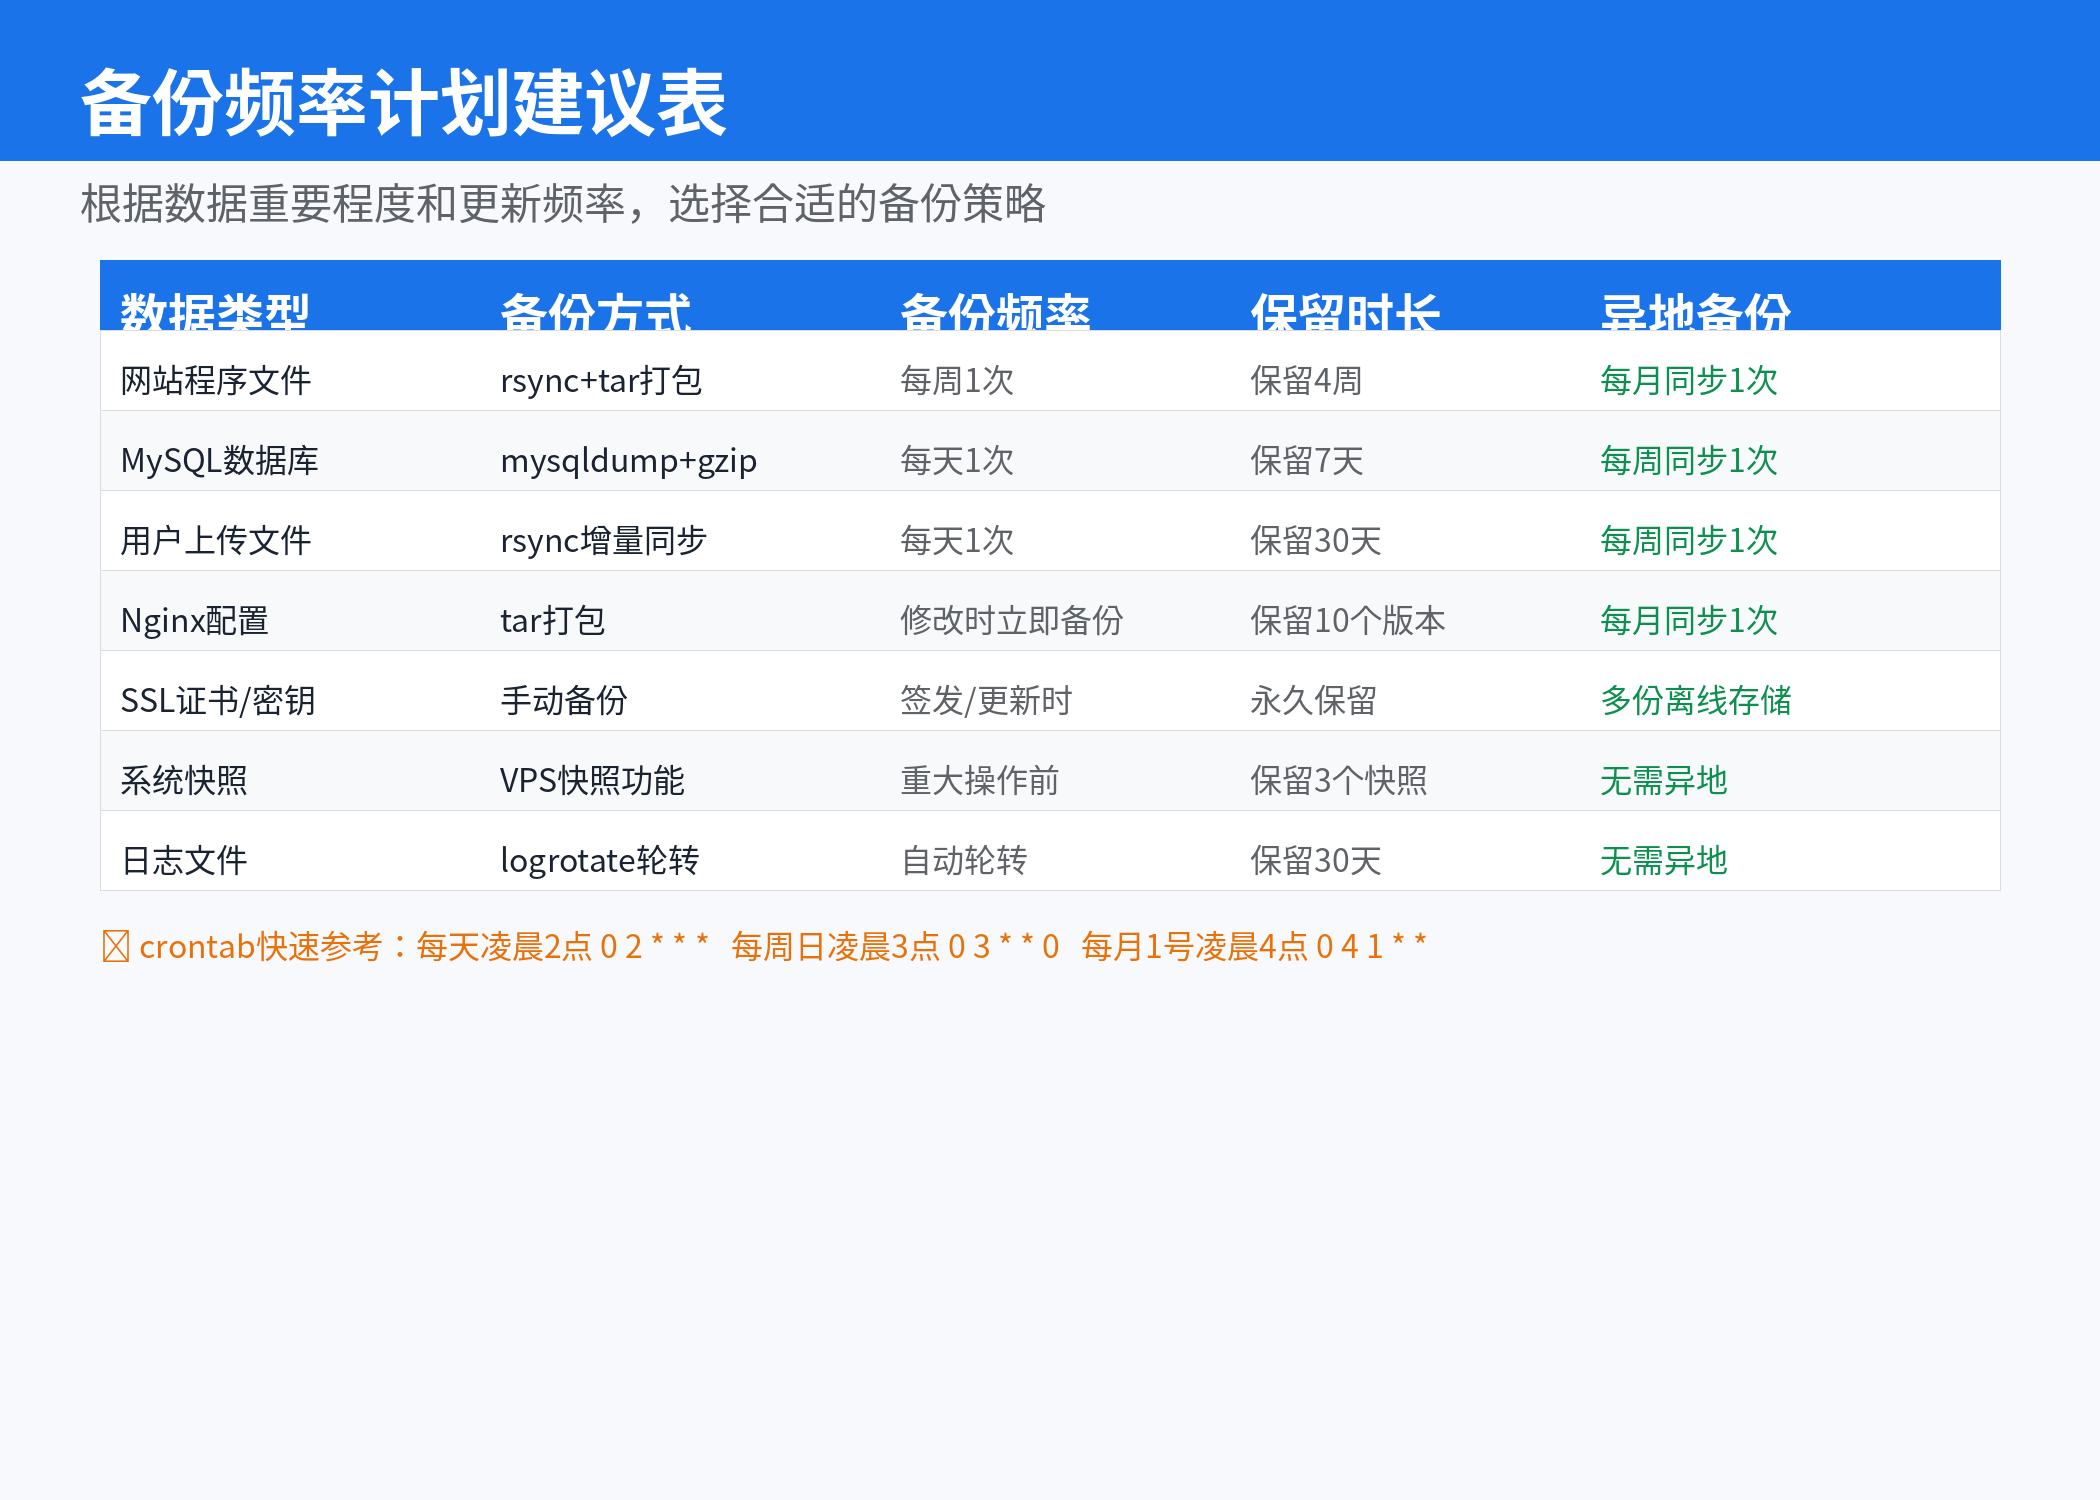2100x1500 pixels.
Task: Click the 多份离线存储 cell
Action: [x=1696, y=700]
